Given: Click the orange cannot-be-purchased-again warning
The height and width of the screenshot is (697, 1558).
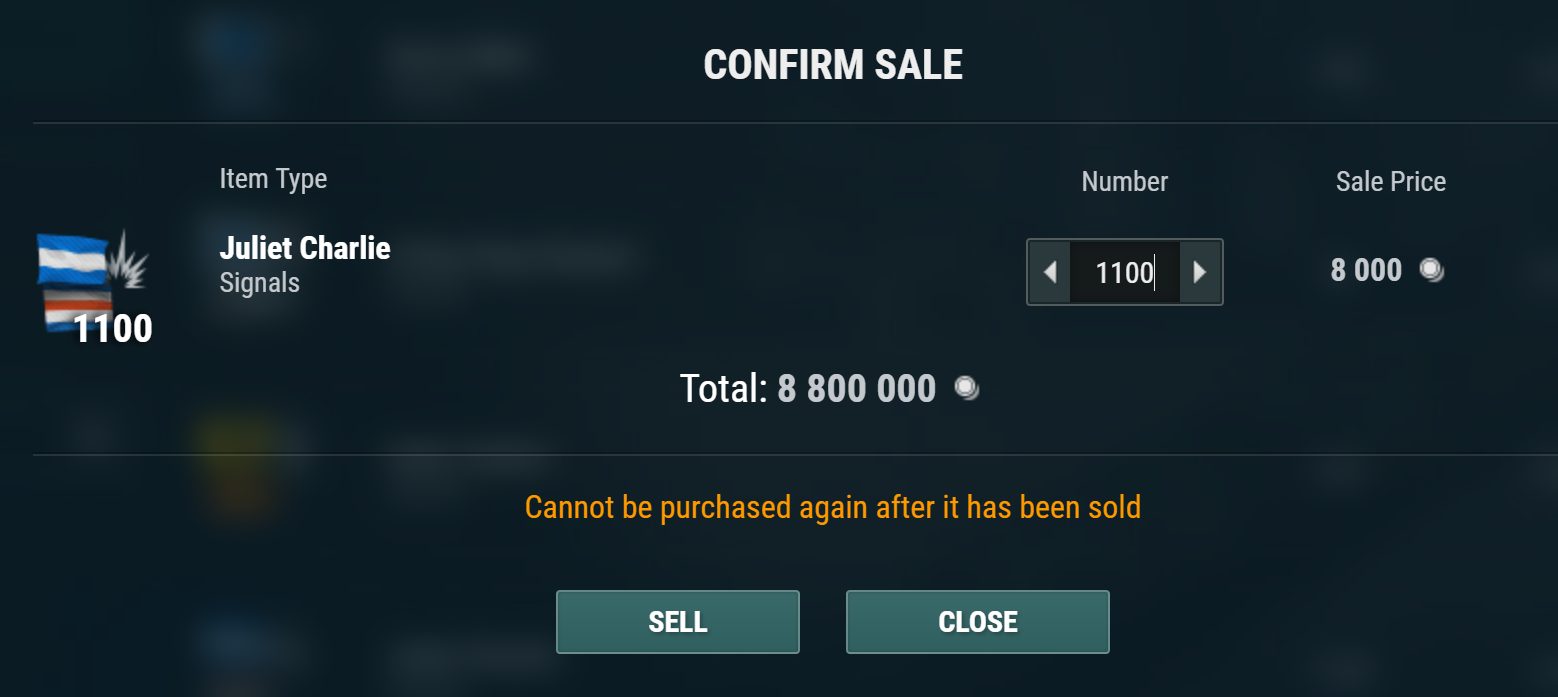Looking at the screenshot, I should (x=832, y=507).
